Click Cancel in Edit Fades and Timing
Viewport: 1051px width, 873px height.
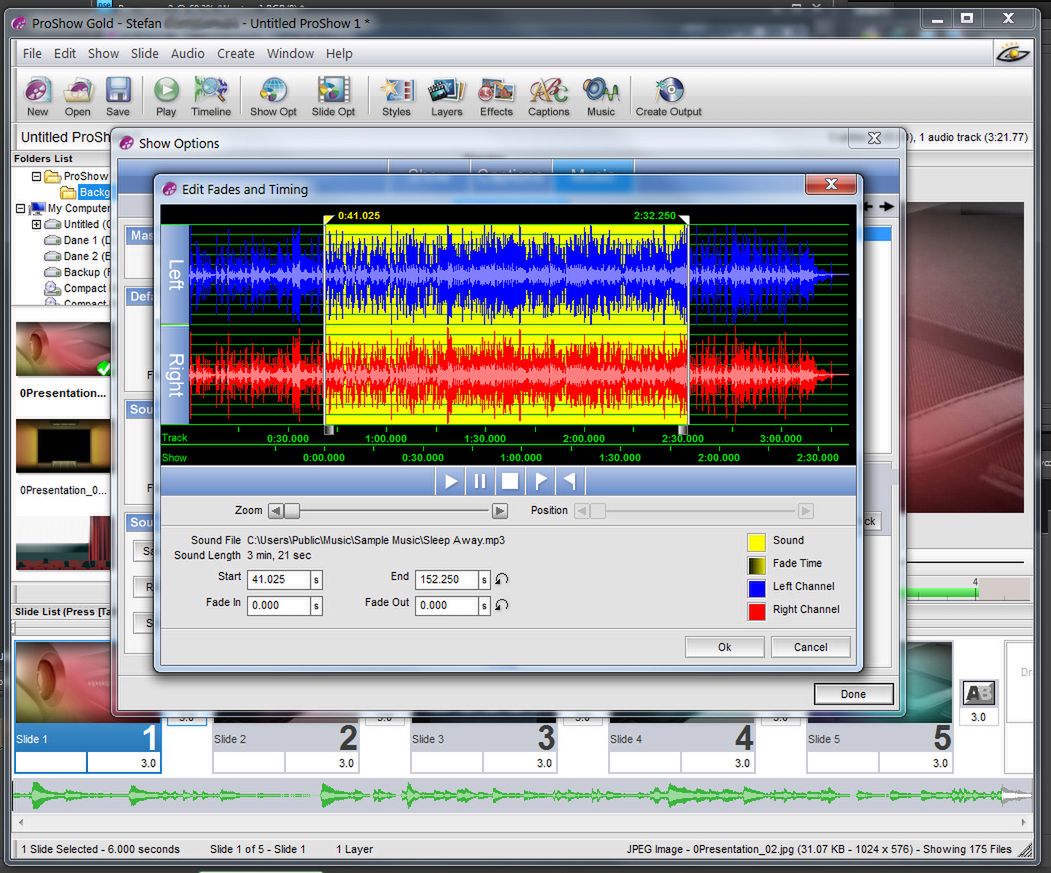coord(810,647)
